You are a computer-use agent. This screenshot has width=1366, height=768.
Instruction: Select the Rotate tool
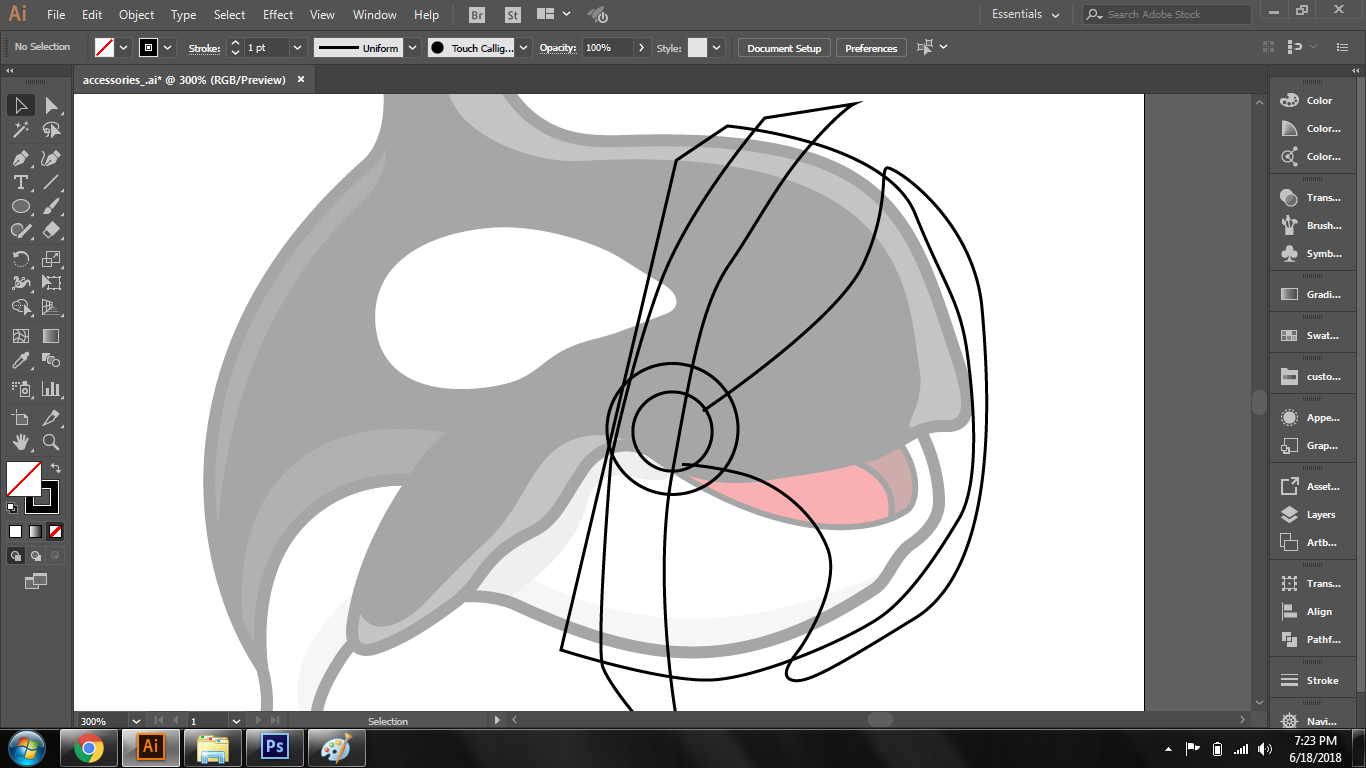(x=20, y=259)
